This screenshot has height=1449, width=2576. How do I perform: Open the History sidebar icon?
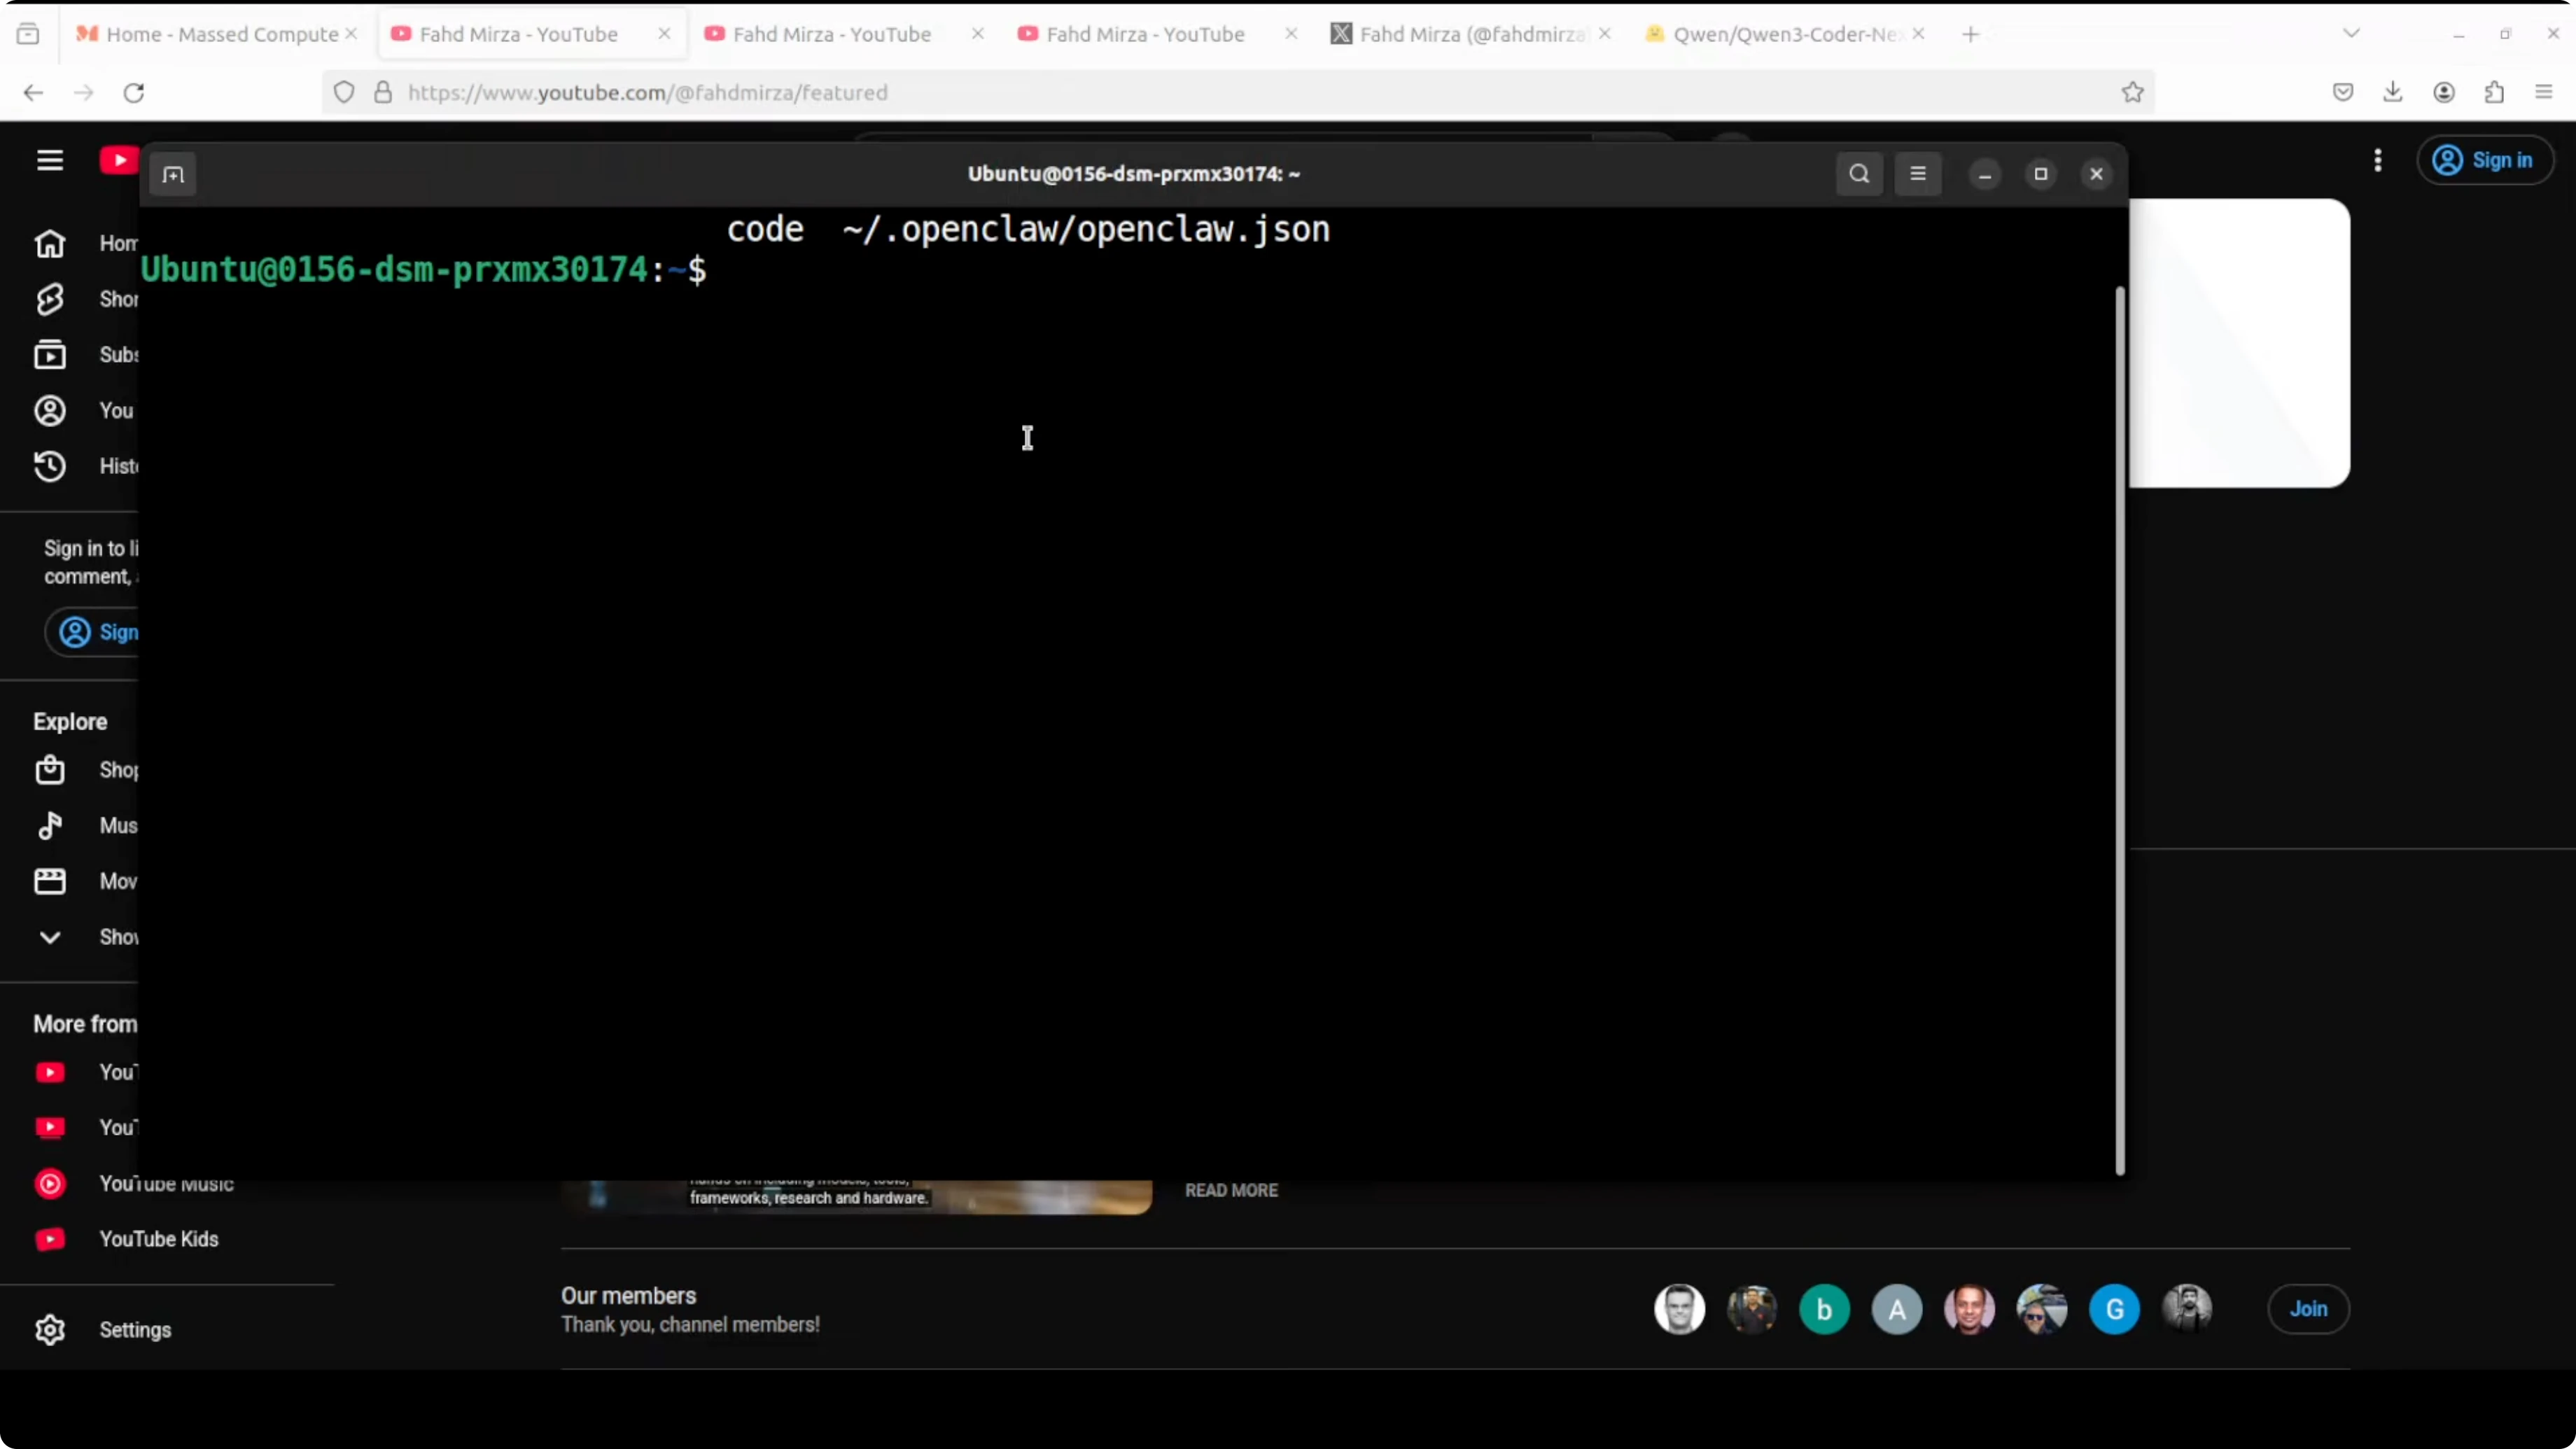pos(50,466)
